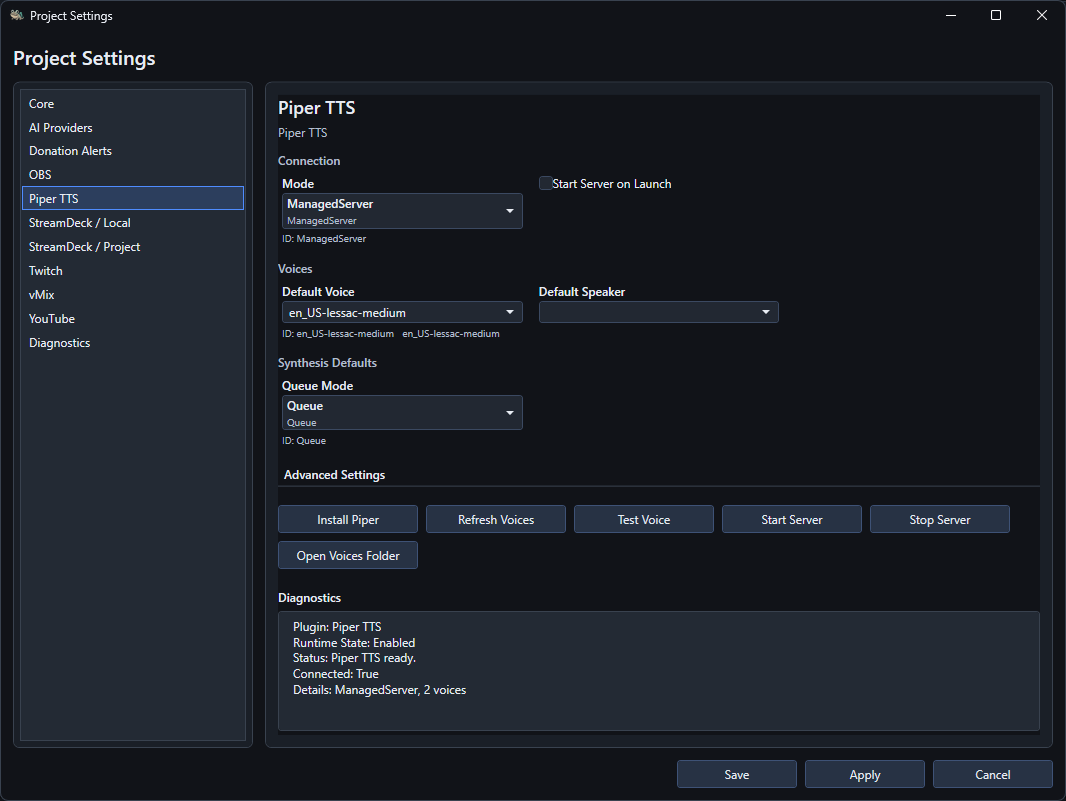1066x801 pixels.
Task: Open the Mode ManagedServer dropdown
Action: (x=402, y=211)
